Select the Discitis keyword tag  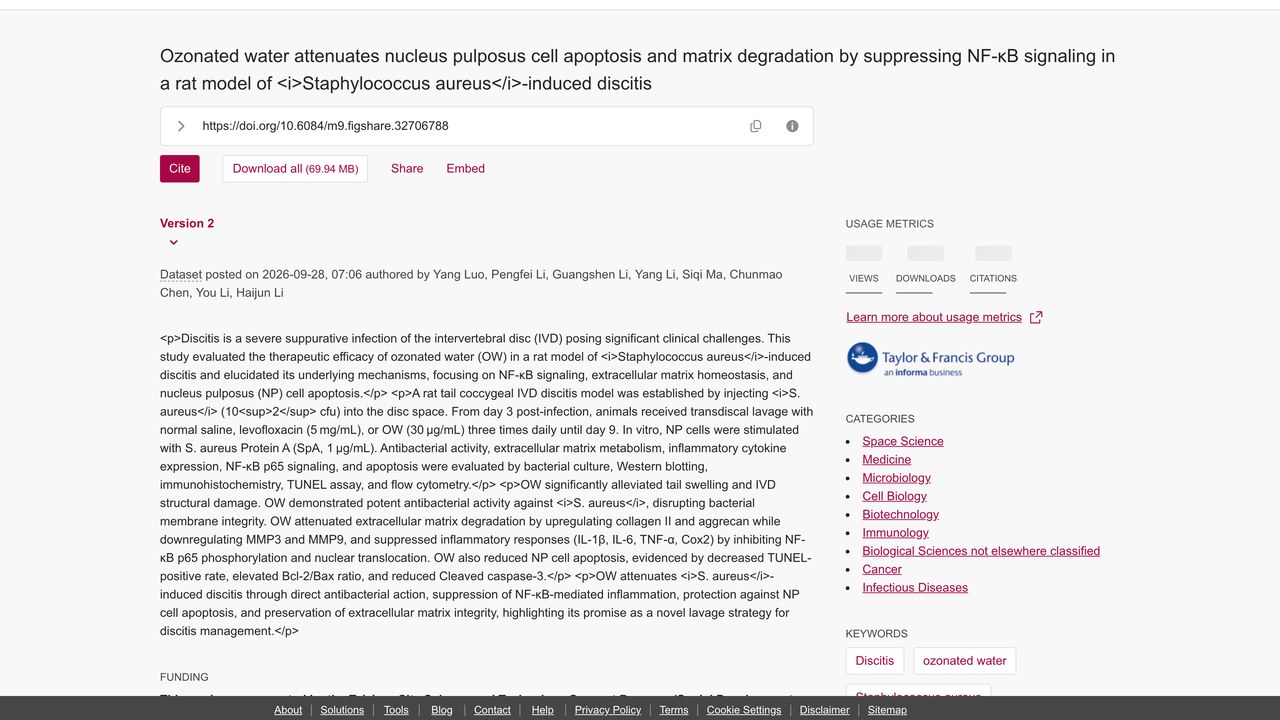875,661
